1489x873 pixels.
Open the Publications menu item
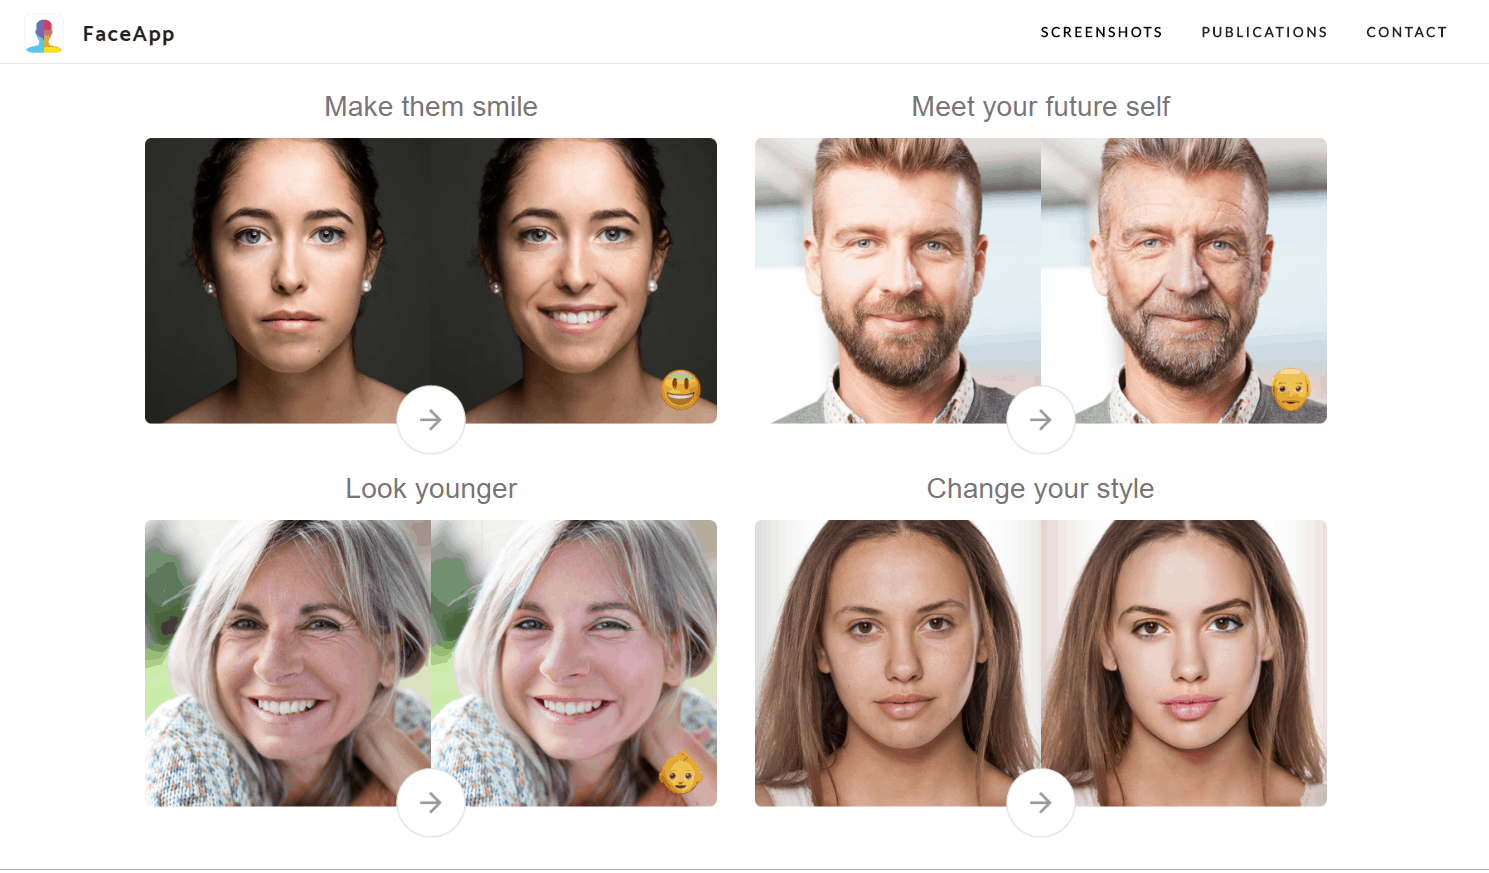pyautogui.click(x=1264, y=32)
